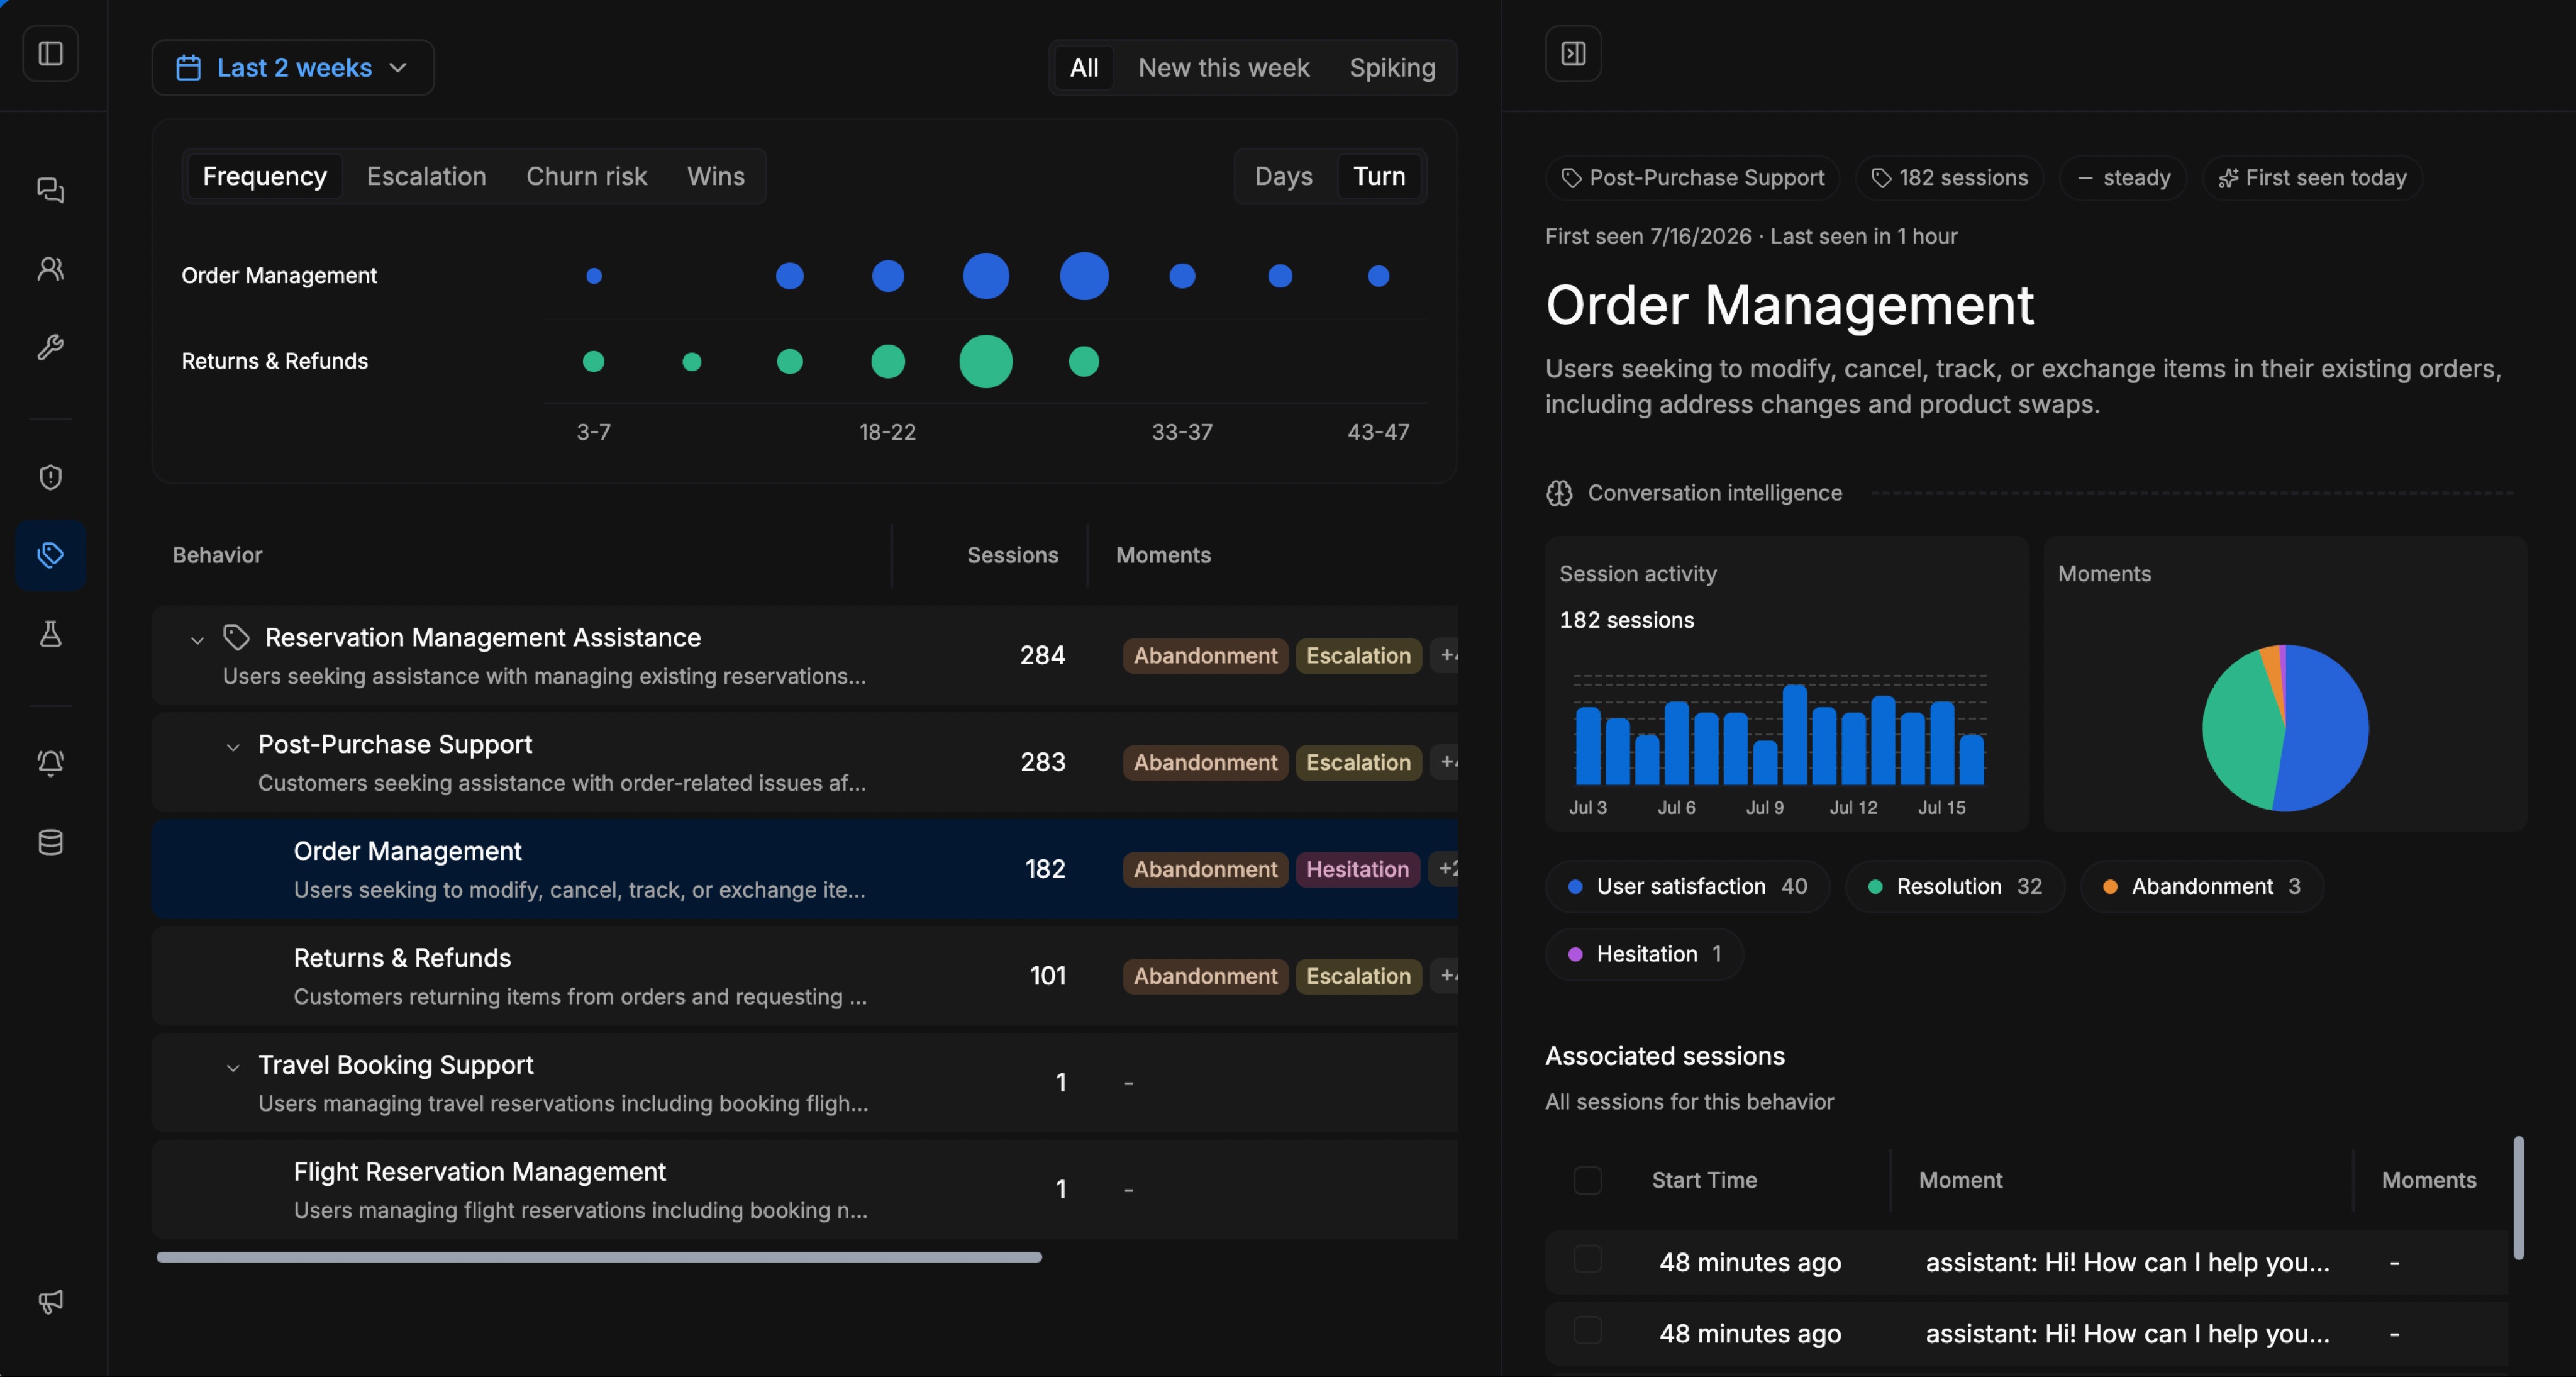Select the Hesitation 1 legend chip
This screenshot has height=1377, width=2576.
point(1645,955)
